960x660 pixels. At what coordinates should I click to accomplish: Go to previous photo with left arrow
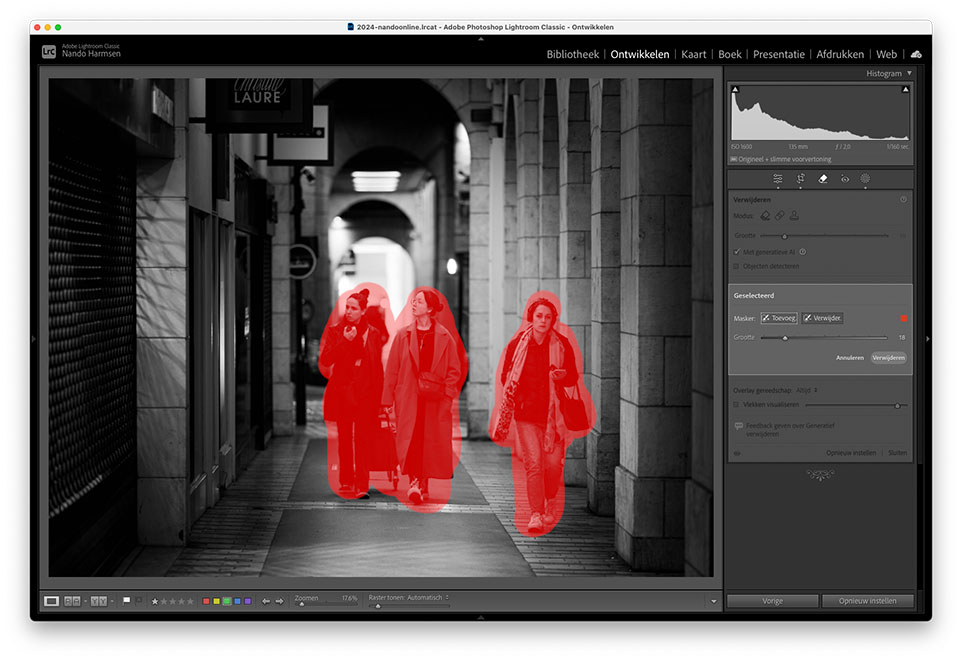pos(266,601)
